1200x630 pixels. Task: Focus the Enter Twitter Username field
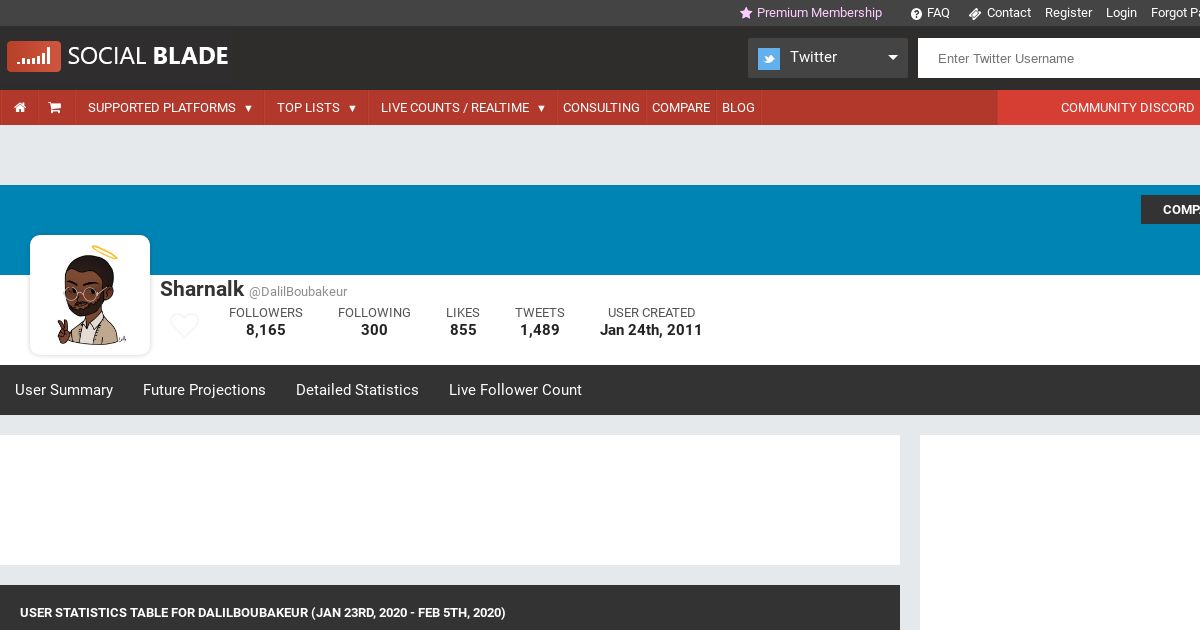coord(1059,58)
